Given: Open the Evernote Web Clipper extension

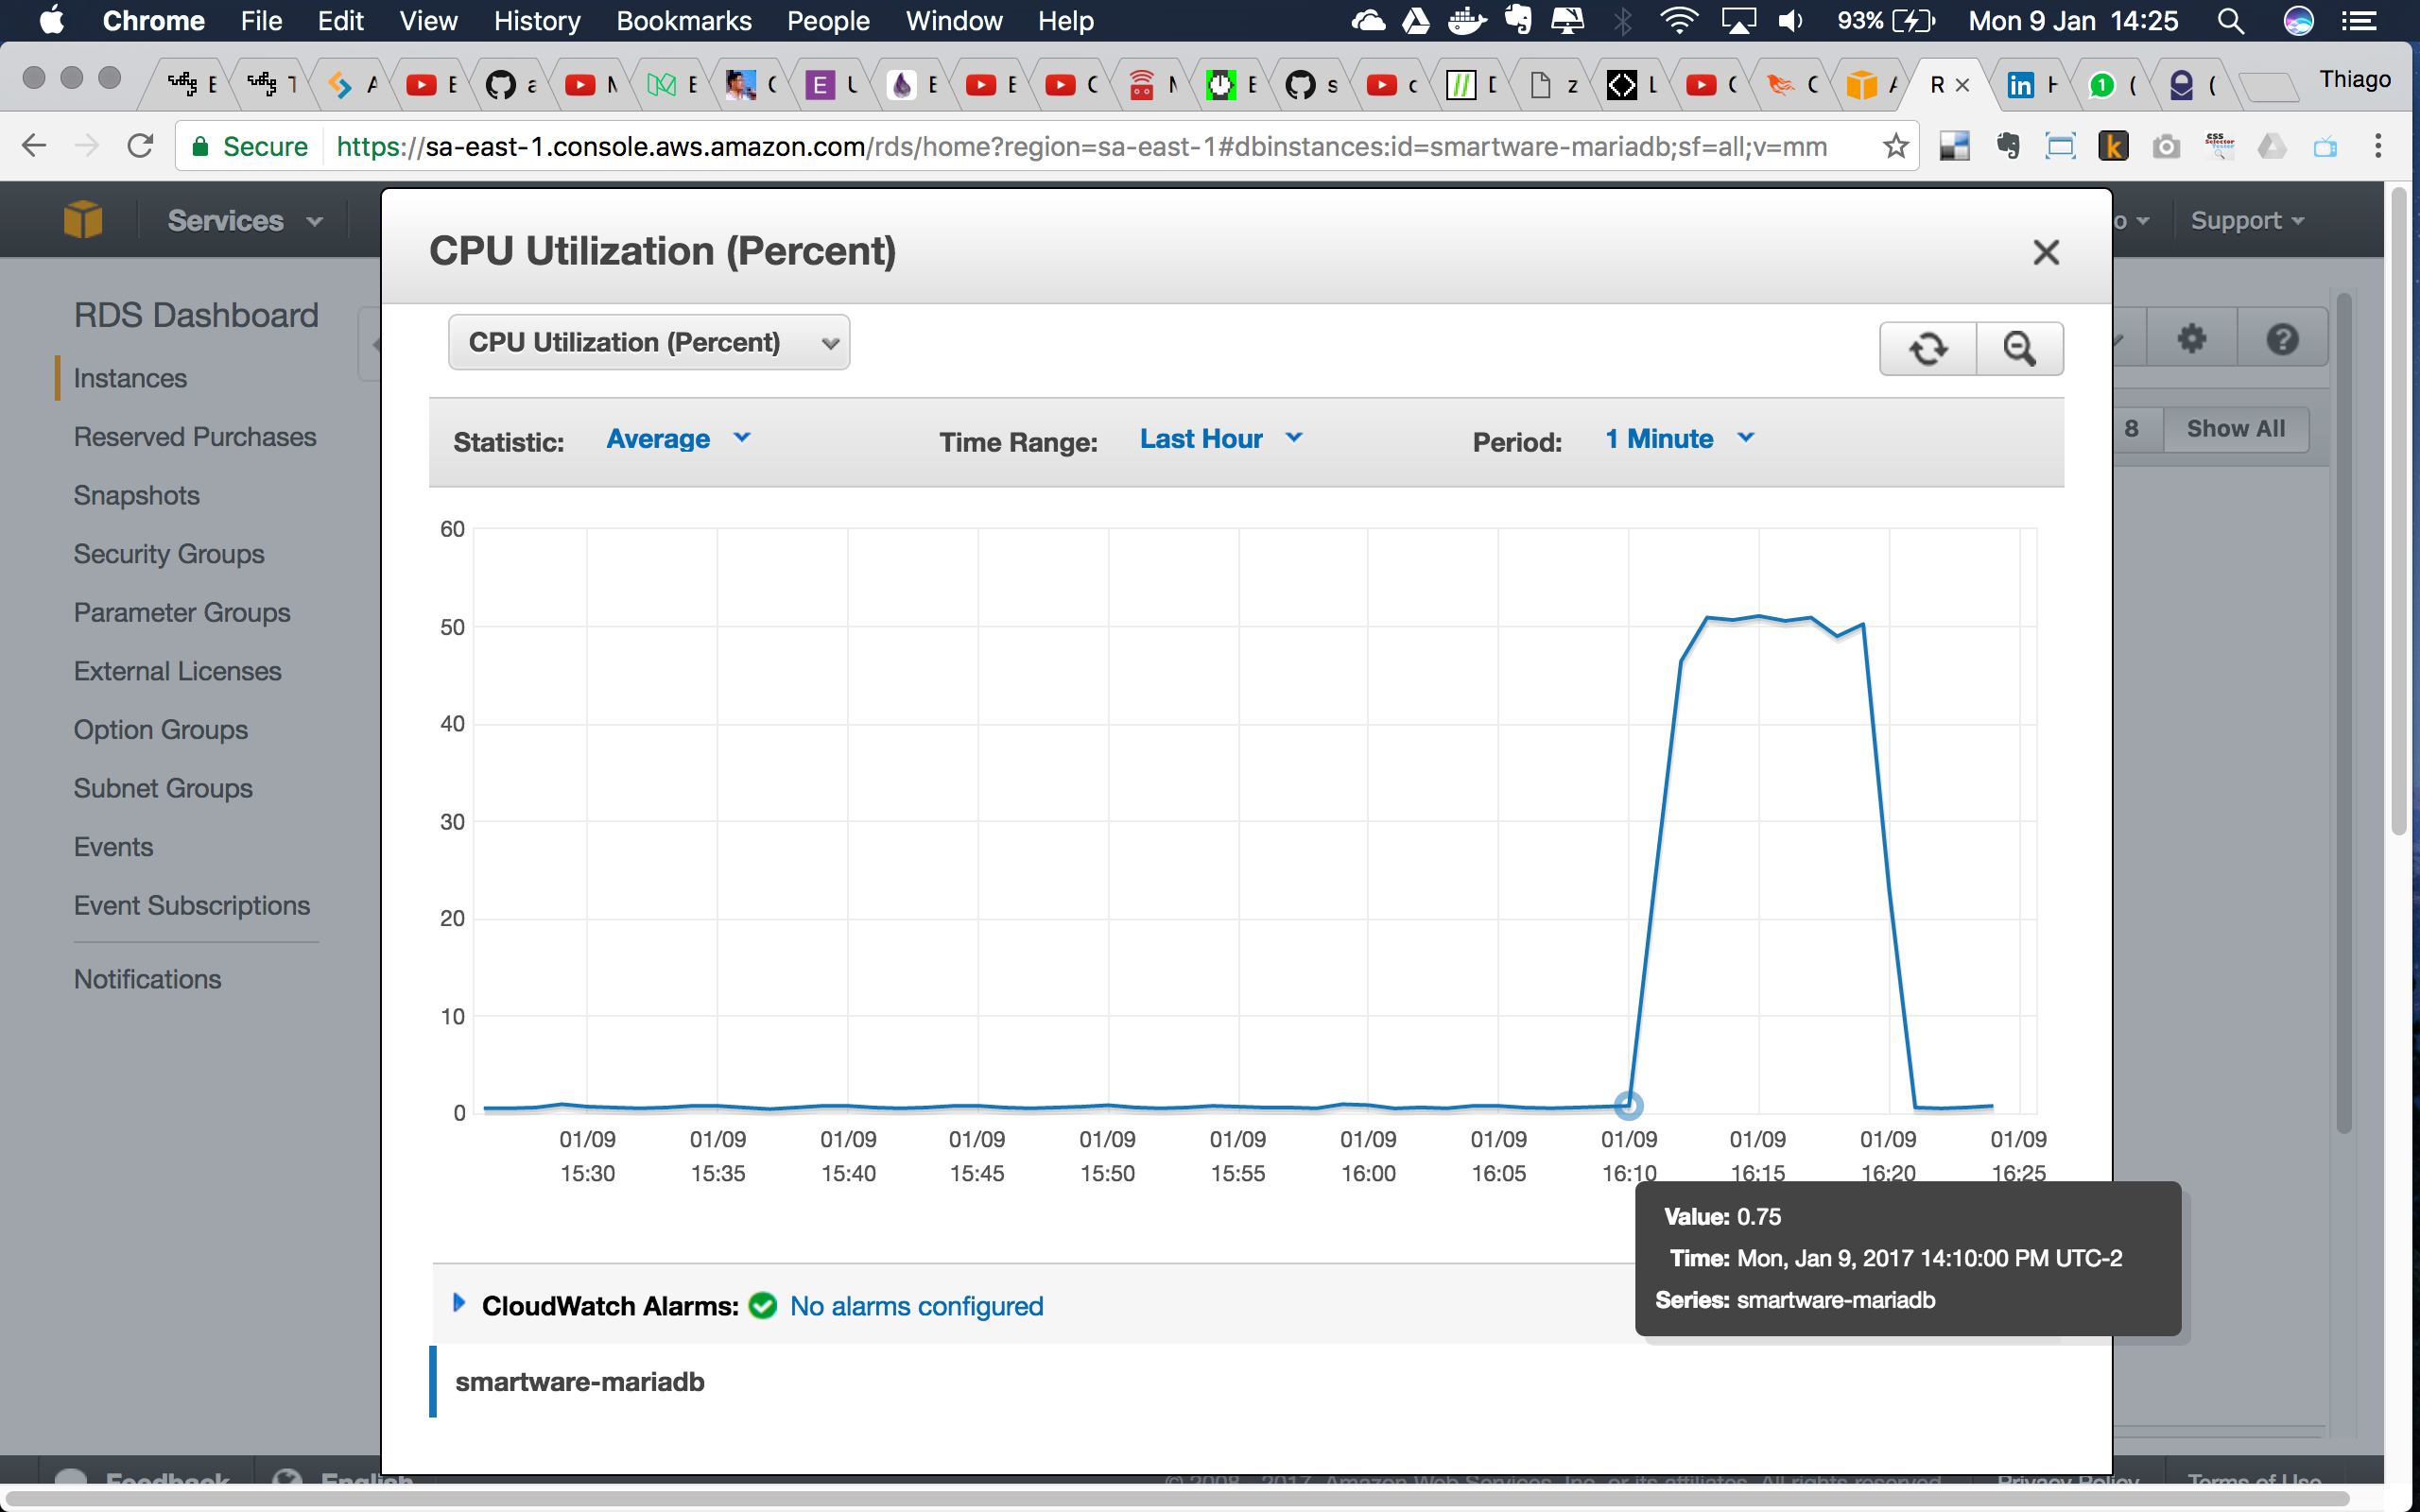Looking at the screenshot, I should (2008, 146).
